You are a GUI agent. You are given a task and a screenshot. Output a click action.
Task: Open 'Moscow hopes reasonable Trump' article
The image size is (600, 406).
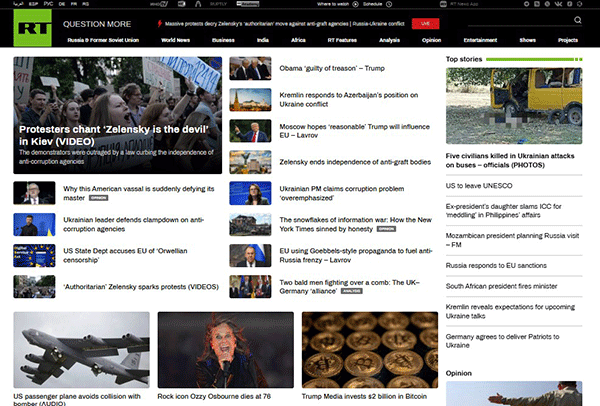(354, 131)
